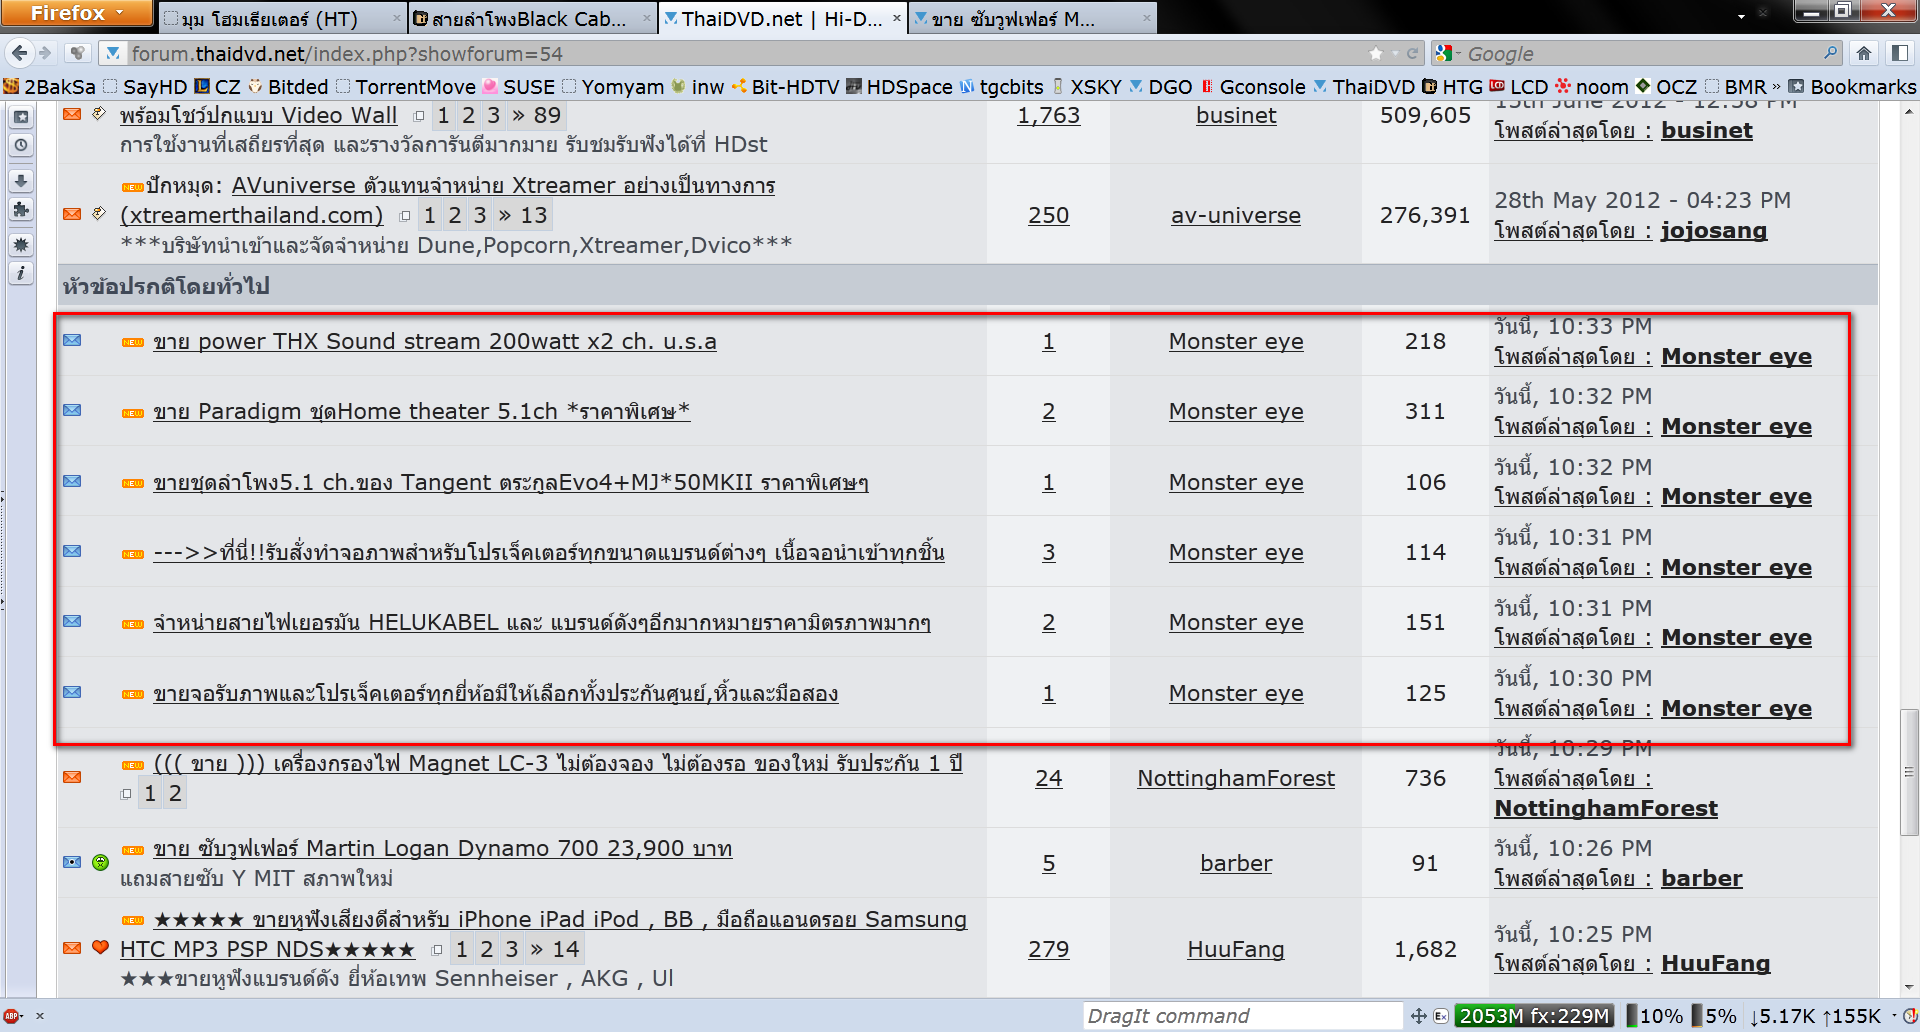
Task: Select the ThaiDVD.net Hi-D tab
Action: (782, 19)
